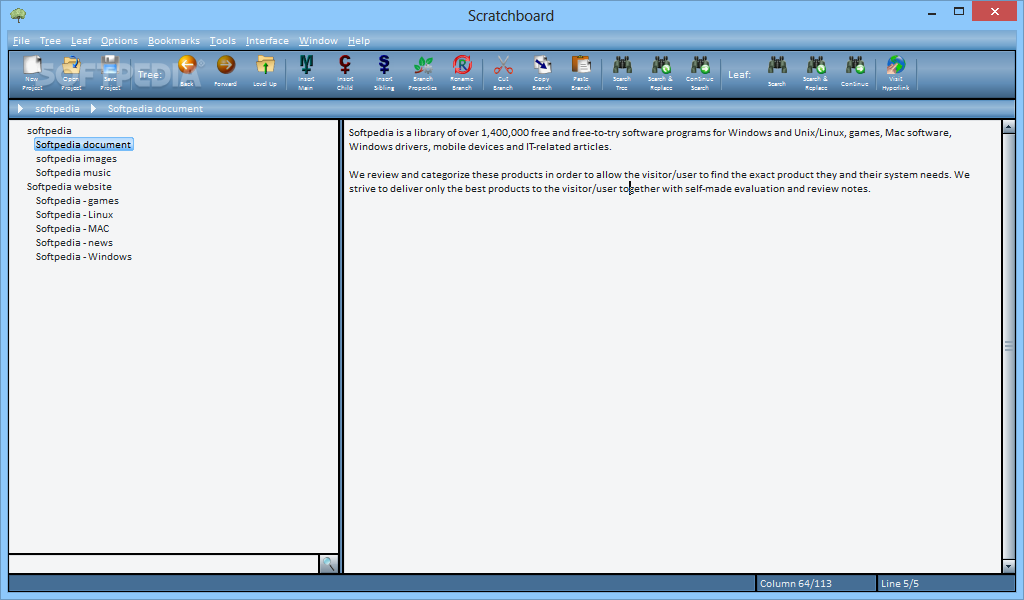The width and height of the screenshot is (1024, 600).
Task: Select the 'softpedia music' tree node
Action: 73,172
